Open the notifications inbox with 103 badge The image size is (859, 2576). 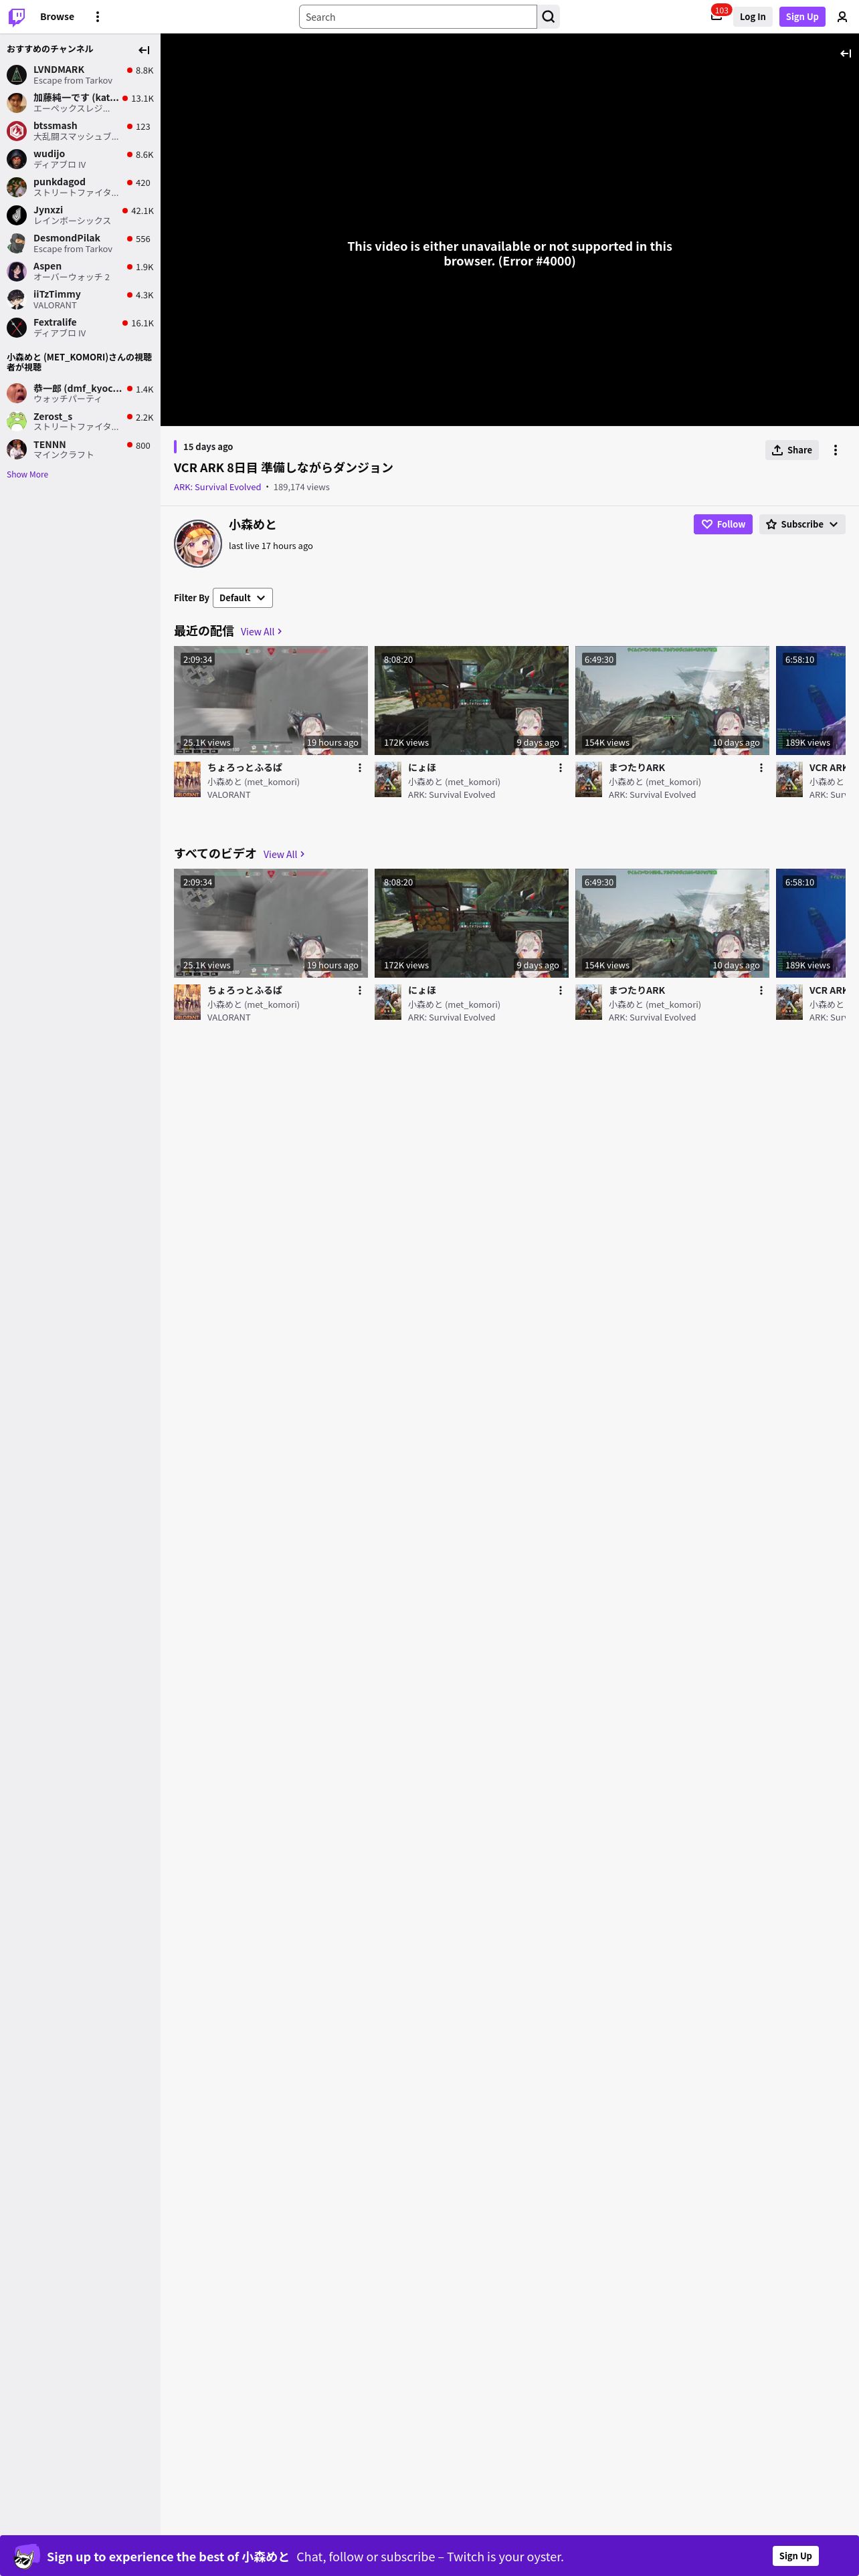[x=717, y=16]
